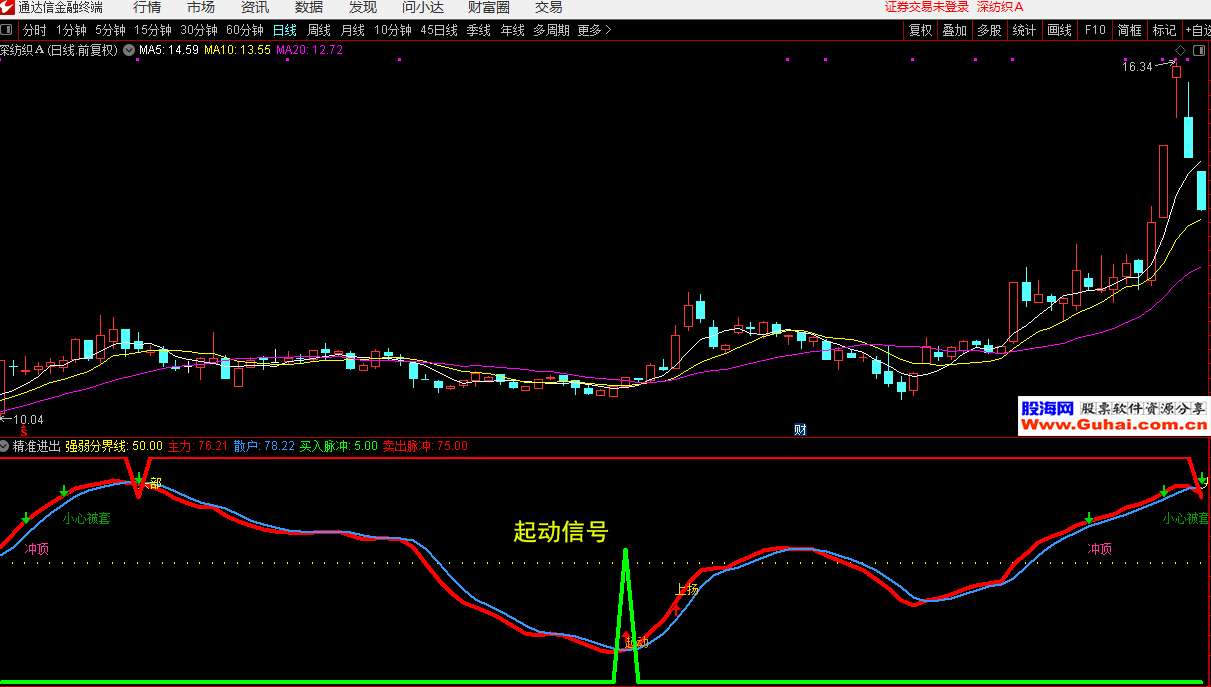Click the blue 财 info marker
This screenshot has width=1211, height=687.
[x=800, y=430]
